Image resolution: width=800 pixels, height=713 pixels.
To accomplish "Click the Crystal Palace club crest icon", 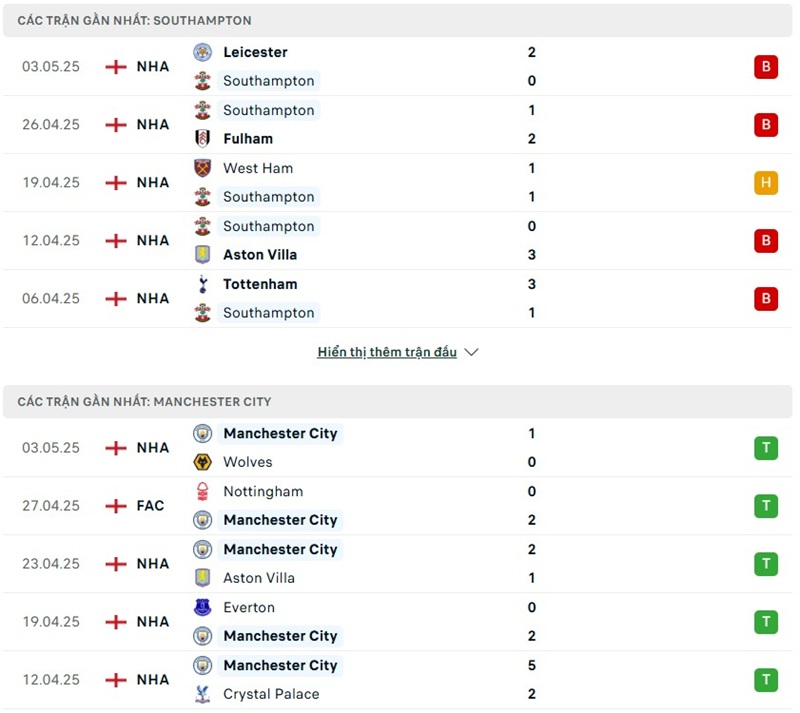I will [x=203, y=694].
